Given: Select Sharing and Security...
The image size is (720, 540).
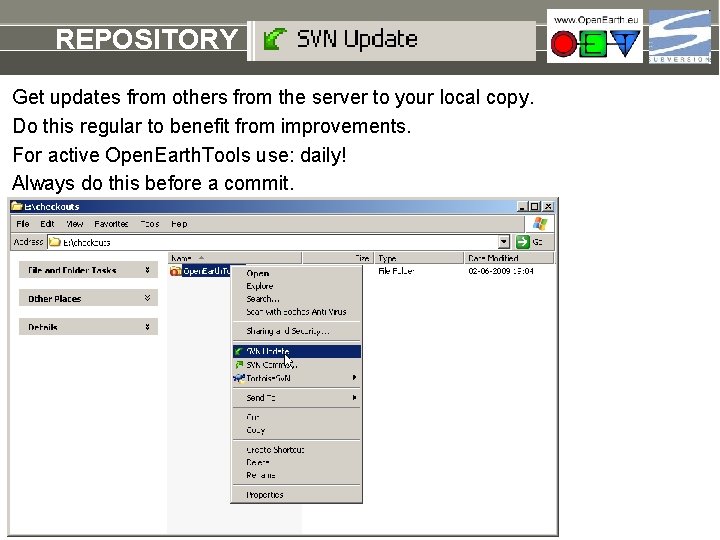Looking at the screenshot, I should 297,331.
